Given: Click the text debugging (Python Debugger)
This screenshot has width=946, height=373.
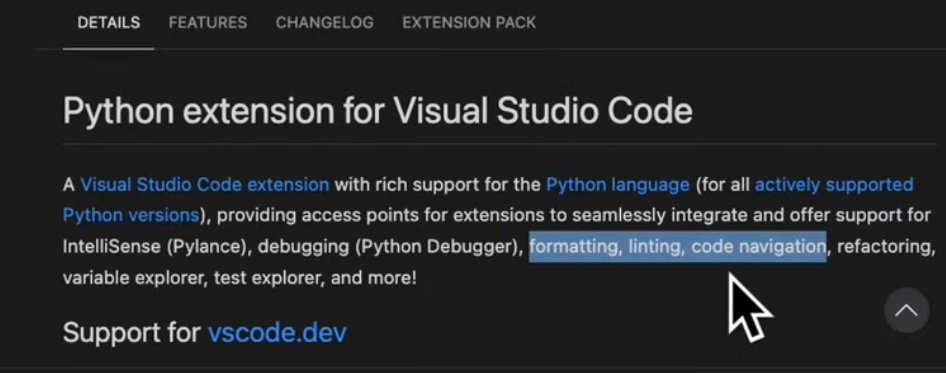Looking at the screenshot, I should [389, 246].
